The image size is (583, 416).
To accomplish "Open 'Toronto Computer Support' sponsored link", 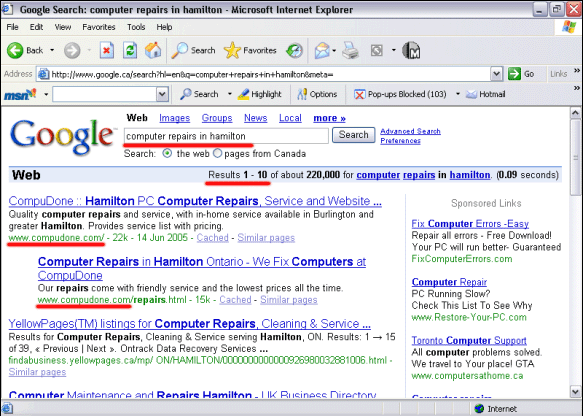I will point(469,341).
